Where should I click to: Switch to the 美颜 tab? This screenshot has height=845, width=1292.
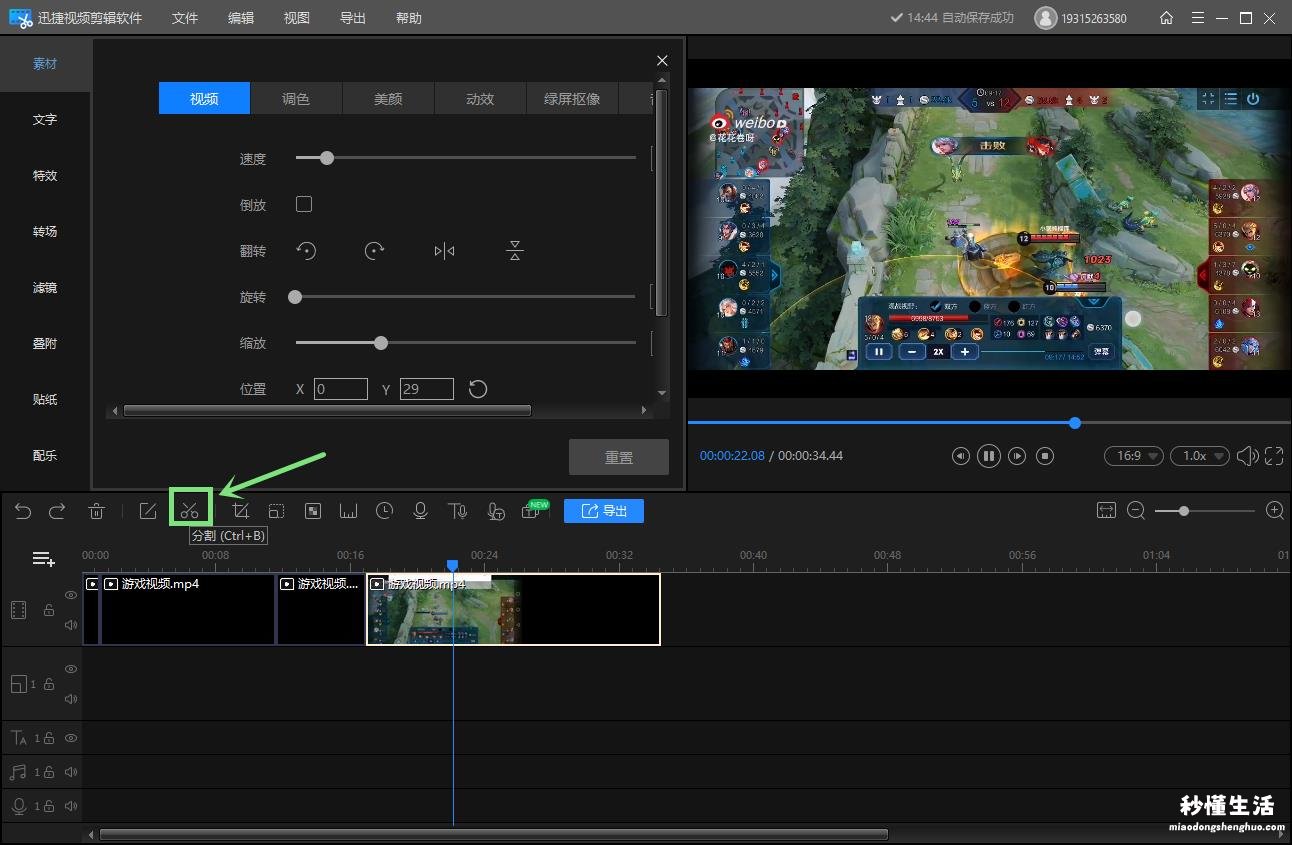(x=388, y=98)
